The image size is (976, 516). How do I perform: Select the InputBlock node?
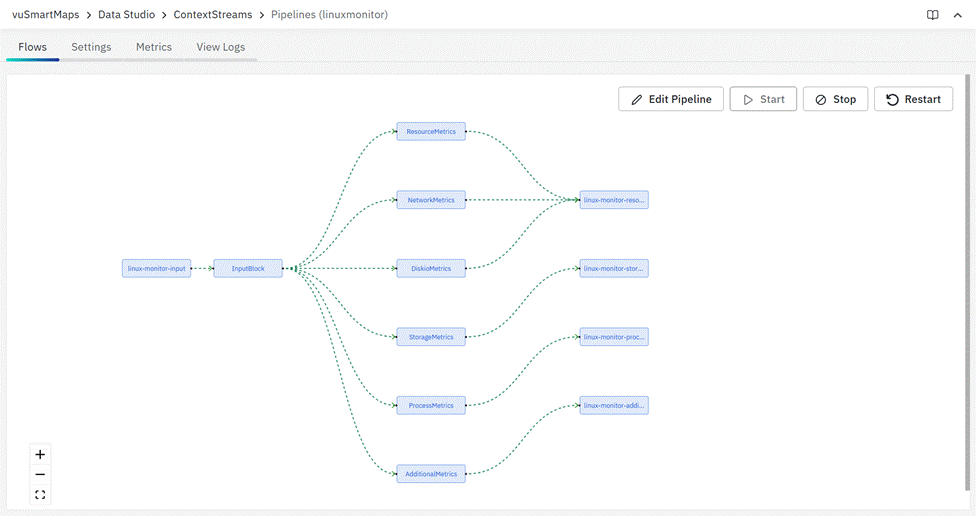click(x=248, y=268)
